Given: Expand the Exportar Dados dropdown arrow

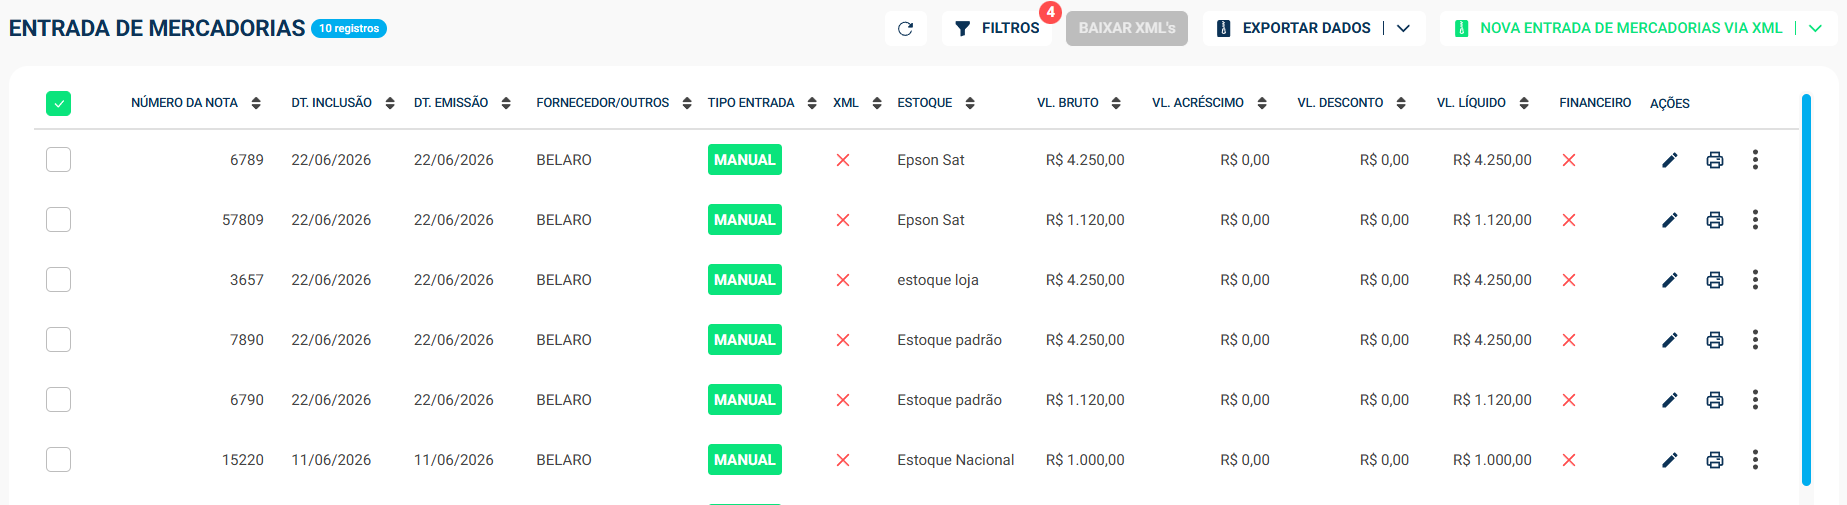Looking at the screenshot, I should tap(1404, 28).
